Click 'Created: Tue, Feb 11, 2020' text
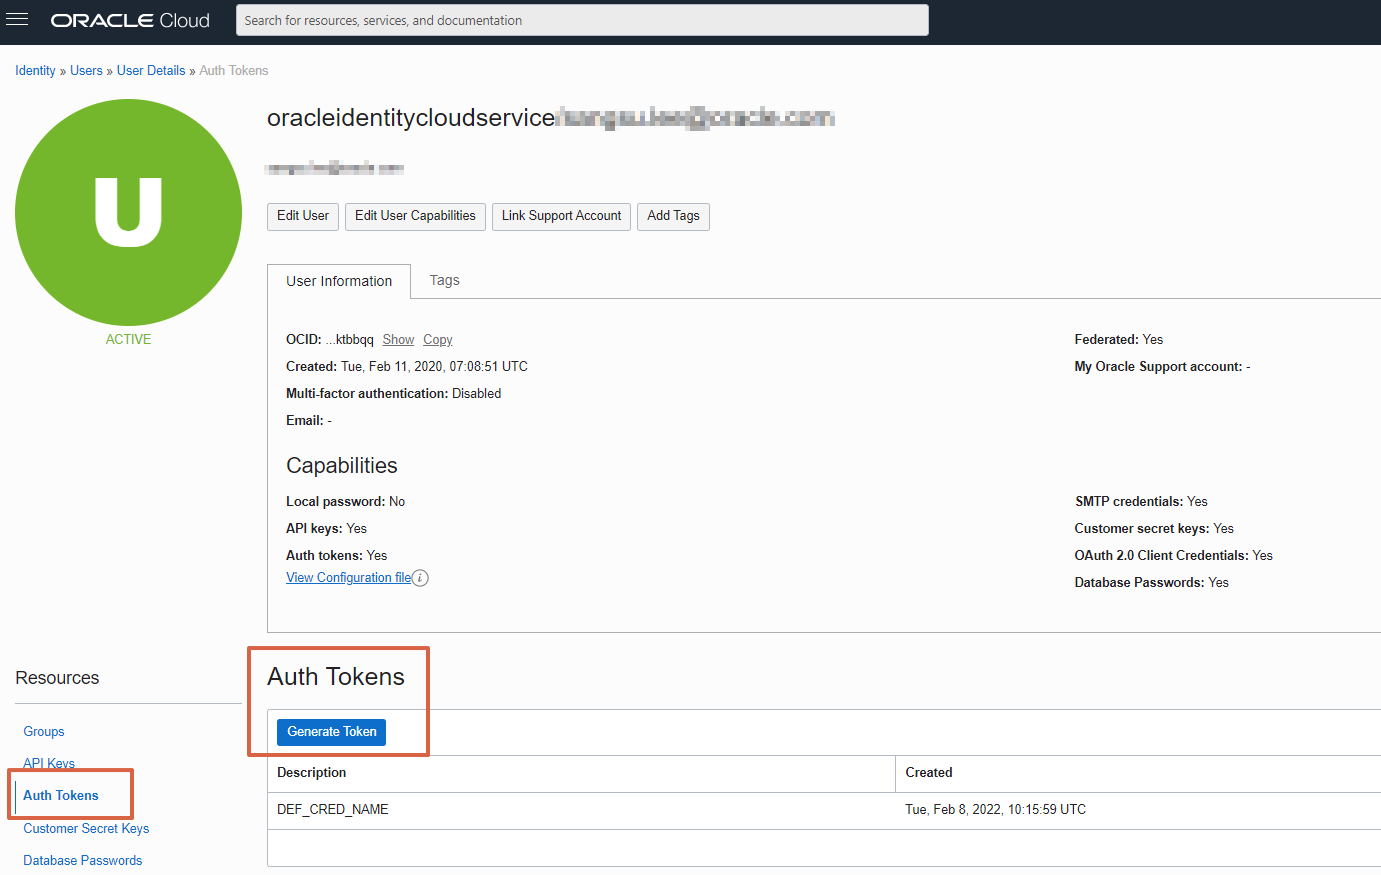This screenshot has height=875, width=1381. pyautogui.click(x=406, y=367)
